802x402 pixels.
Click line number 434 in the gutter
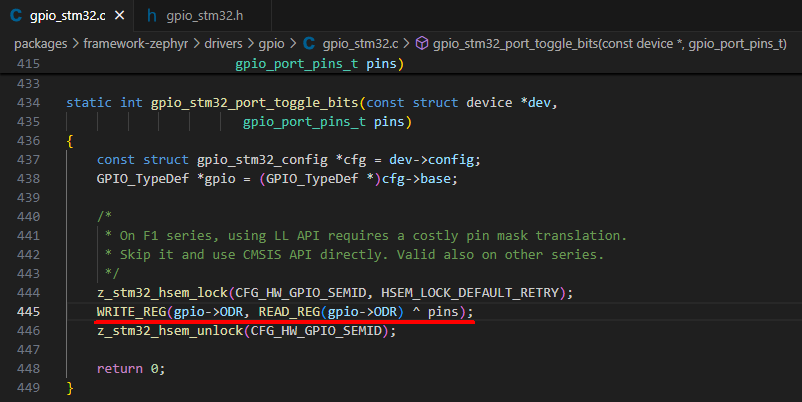[x=28, y=102]
